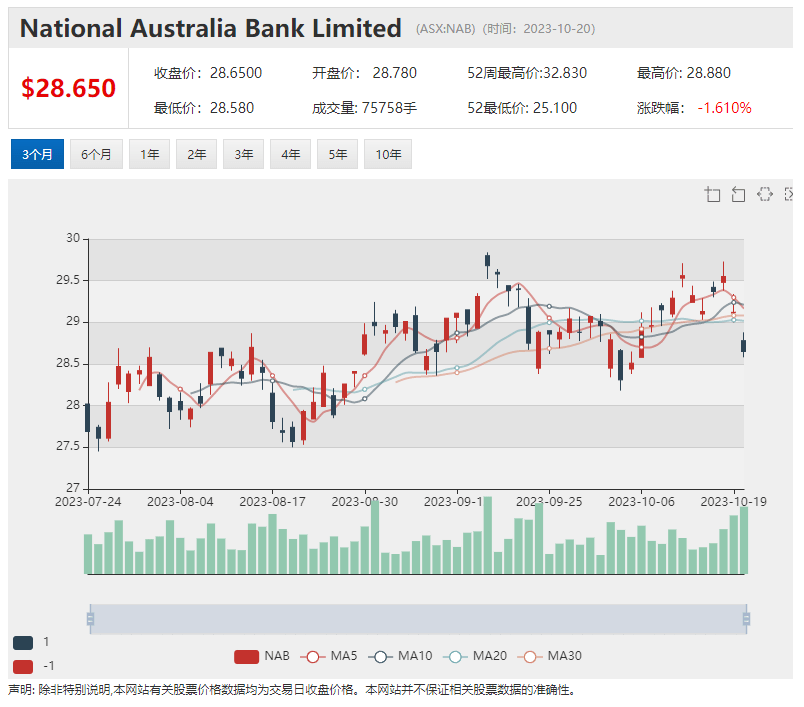Screen dimensions: 804x707
Task: Show the 1年 chart range
Action: coord(150,154)
